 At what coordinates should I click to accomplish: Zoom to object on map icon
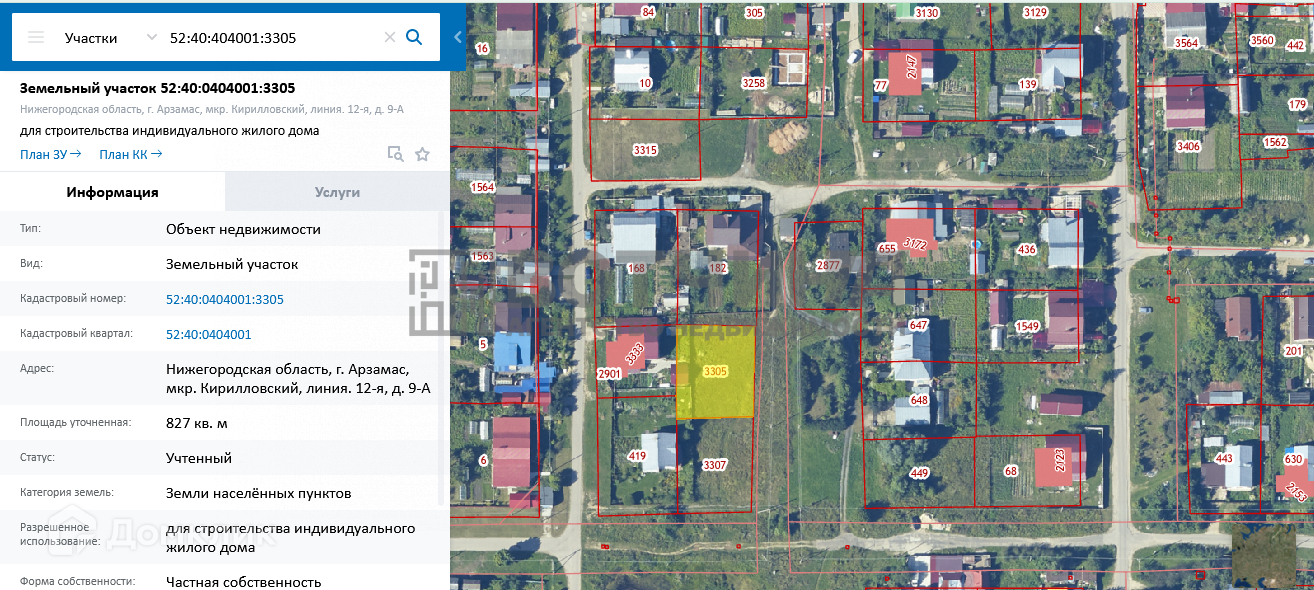(x=396, y=154)
